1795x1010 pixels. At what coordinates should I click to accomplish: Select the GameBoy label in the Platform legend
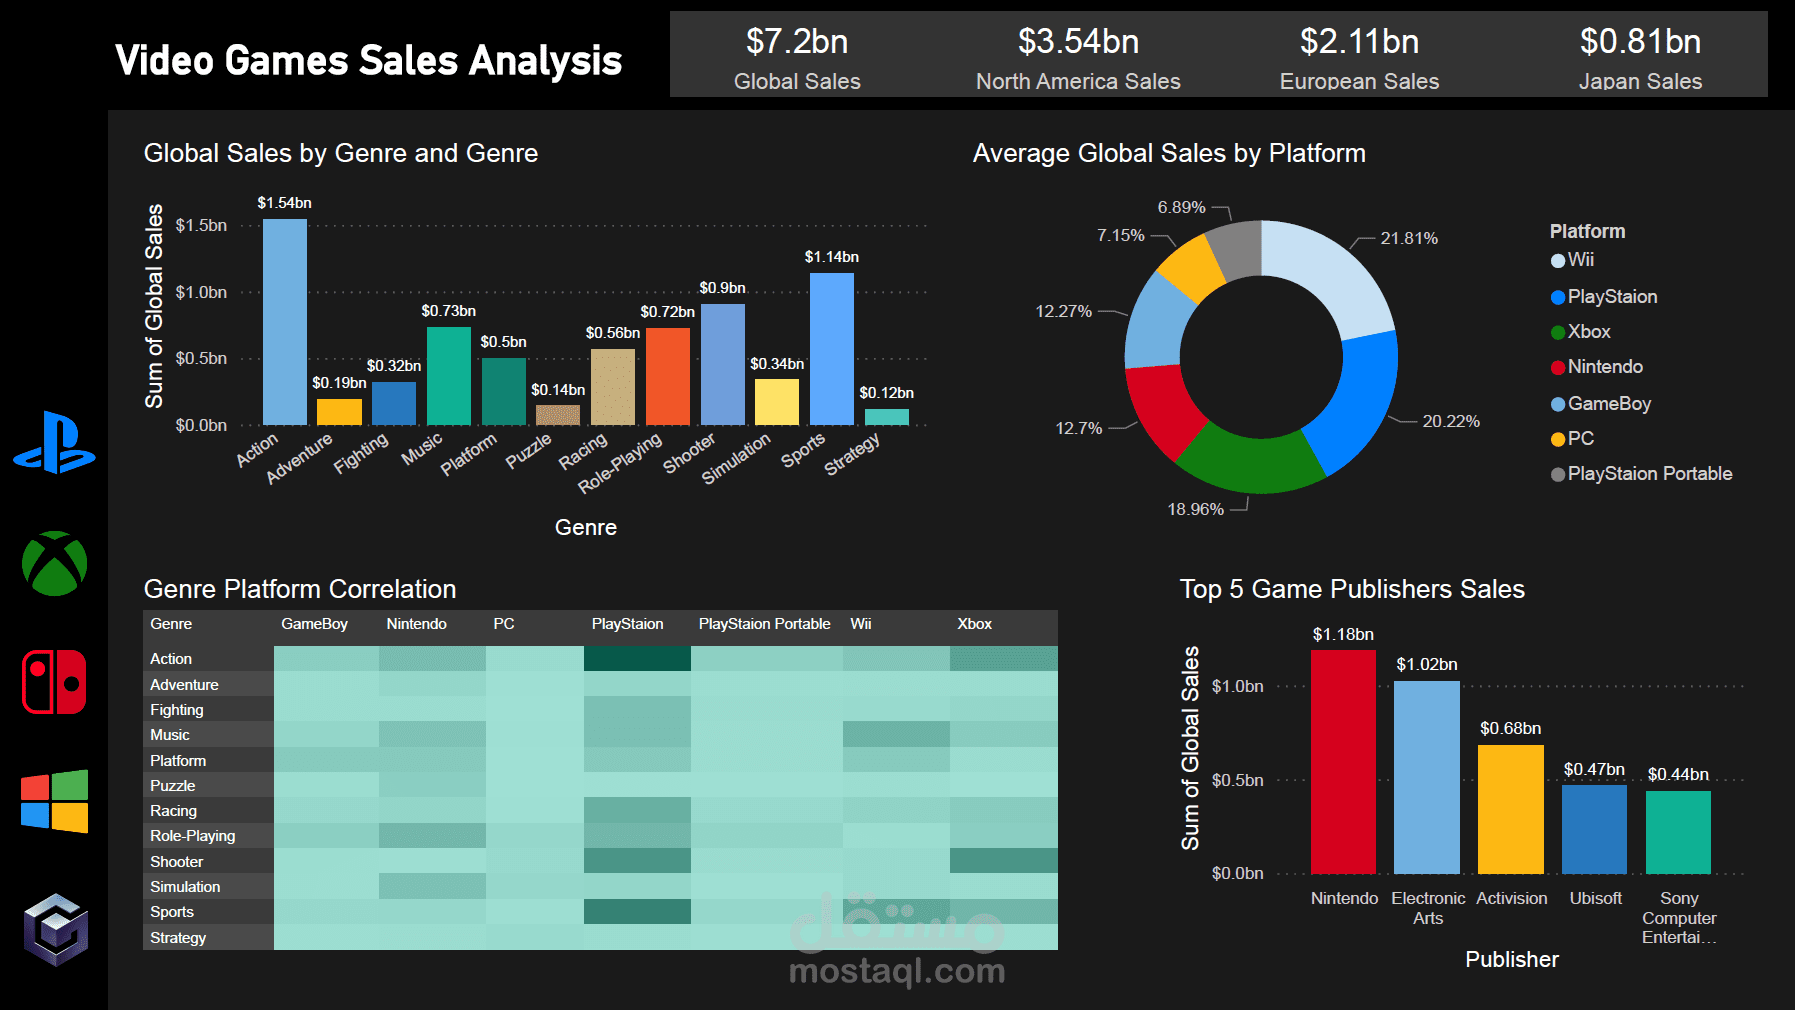1609,404
